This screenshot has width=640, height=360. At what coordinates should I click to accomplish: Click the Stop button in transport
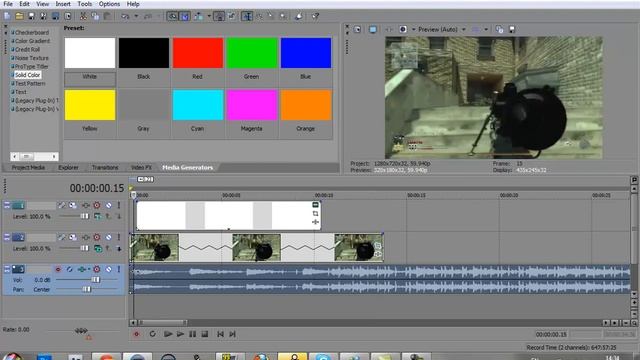(x=204, y=334)
